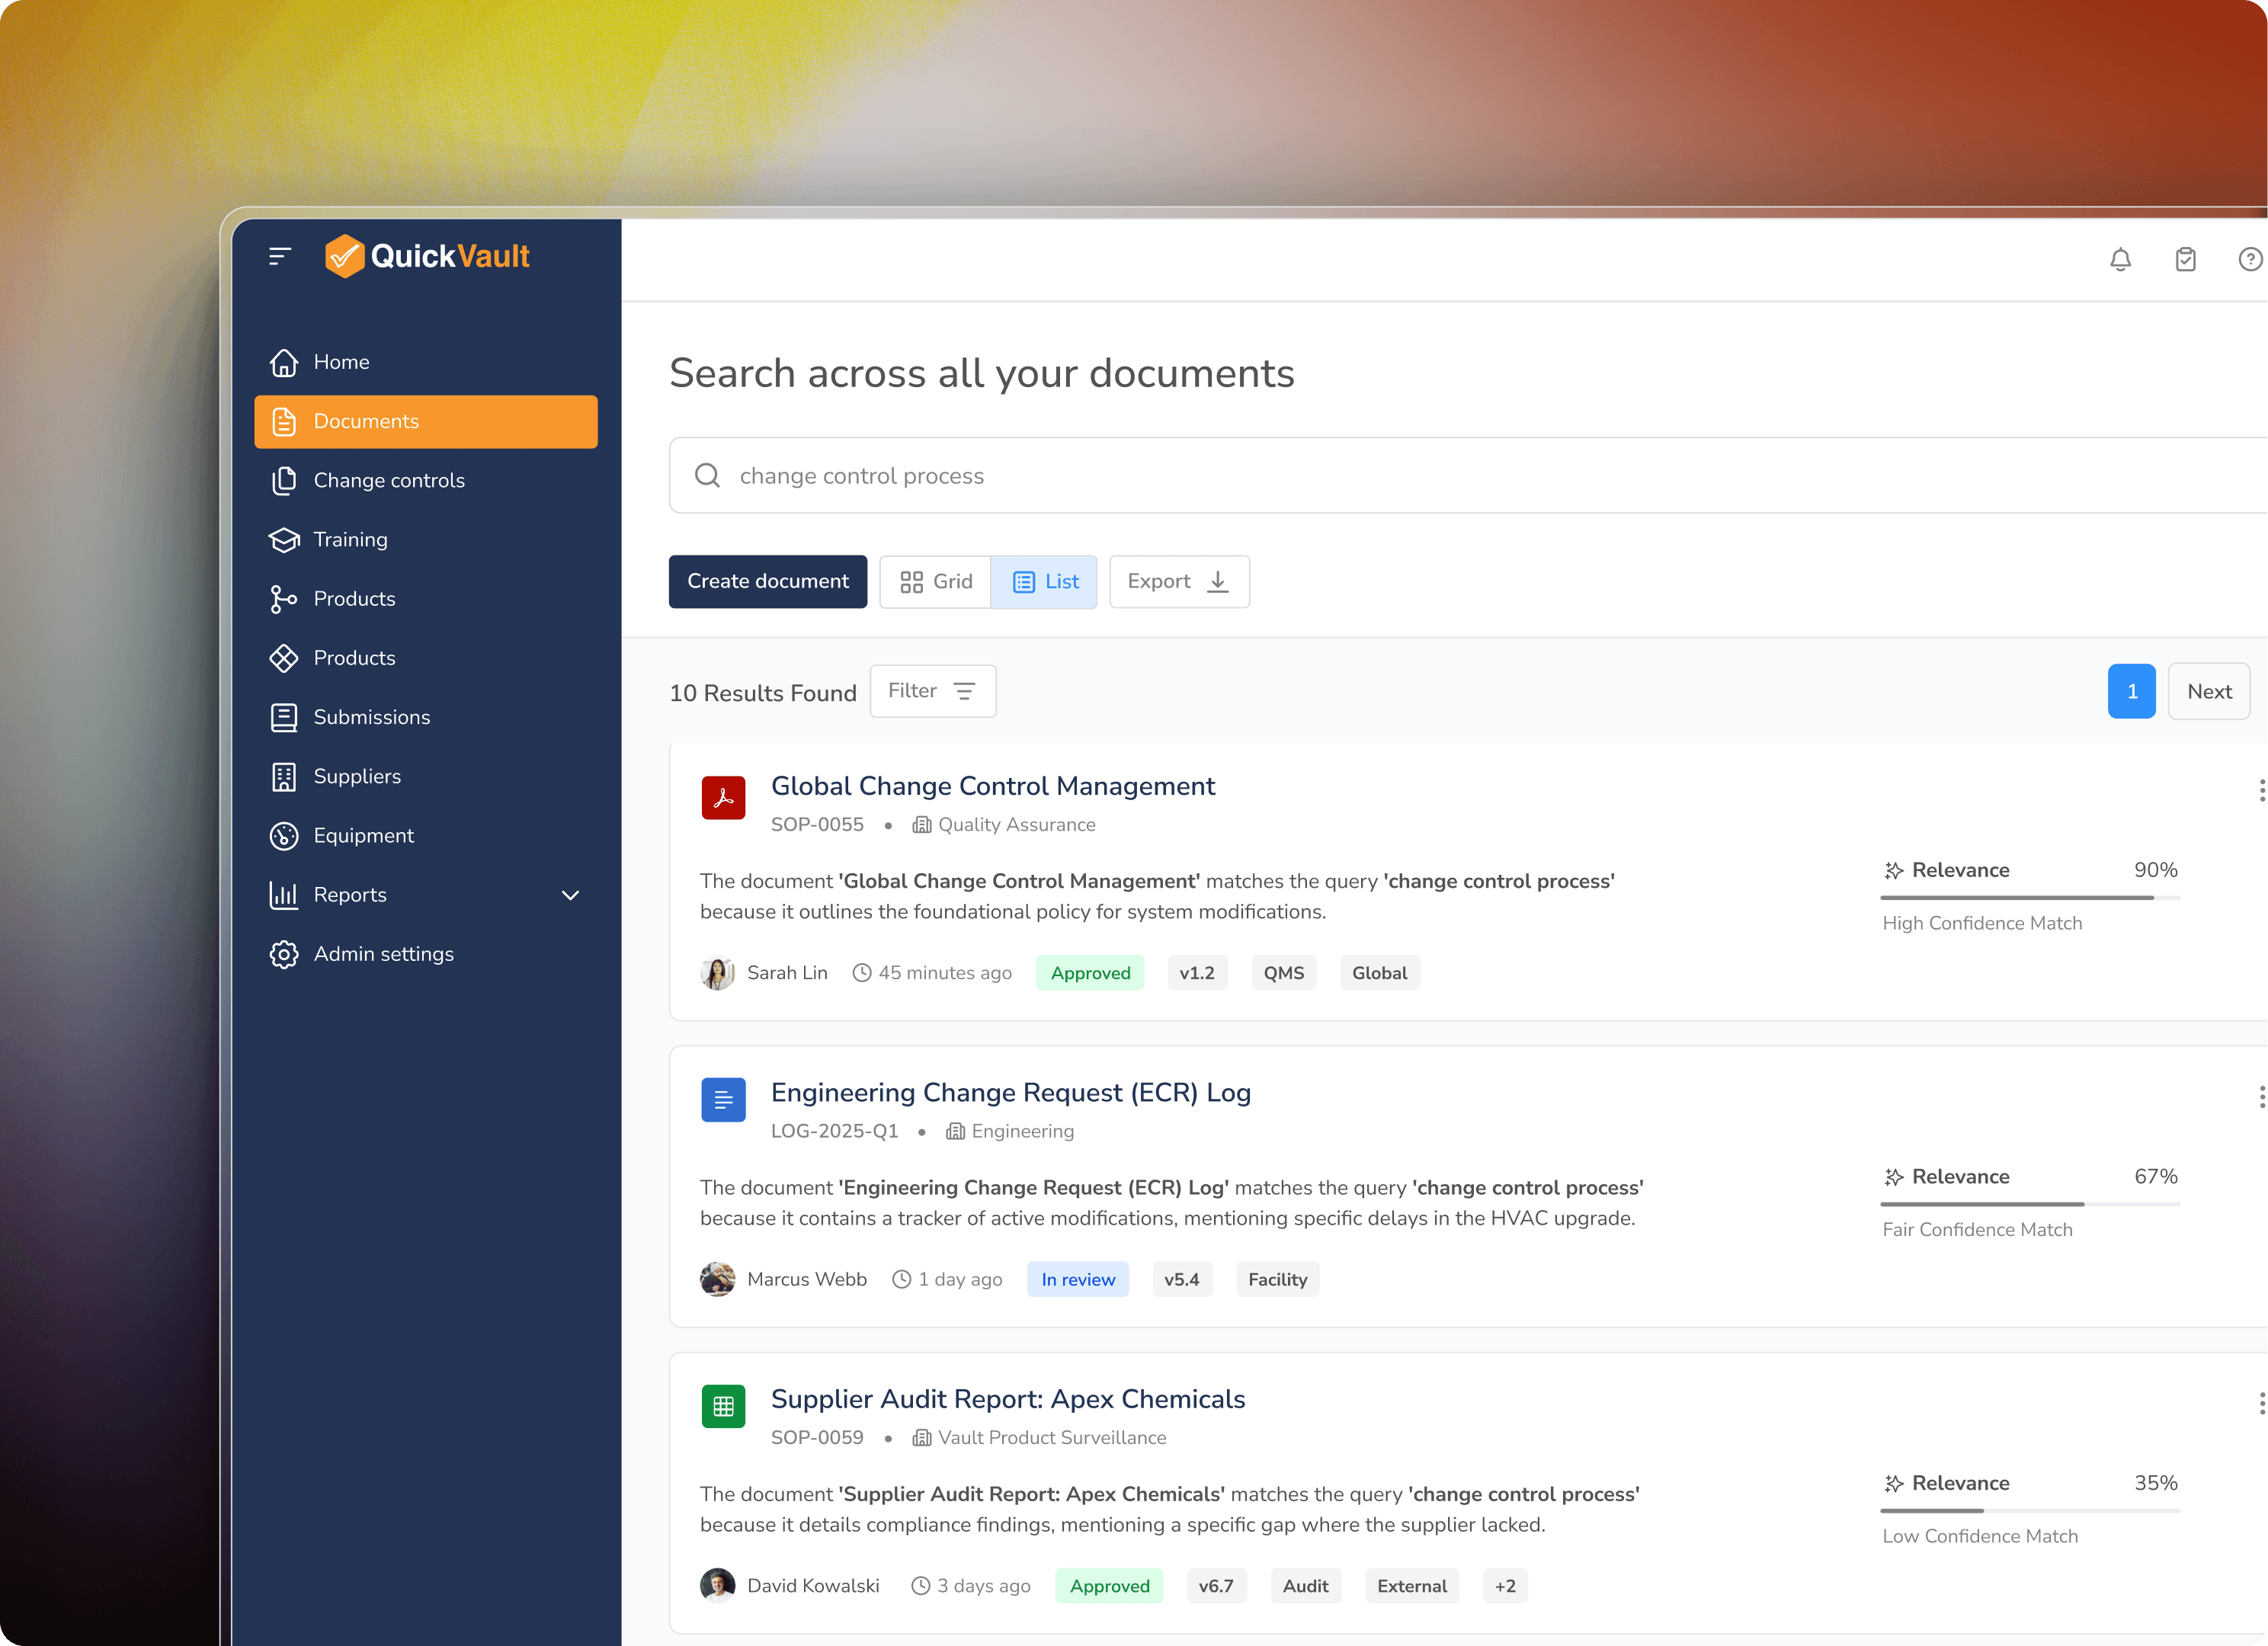This screenshot has height=1646, width=2268.
Task: Open Engineering Change Request (ECR) Log title
Action: tap(1010, 1092)
